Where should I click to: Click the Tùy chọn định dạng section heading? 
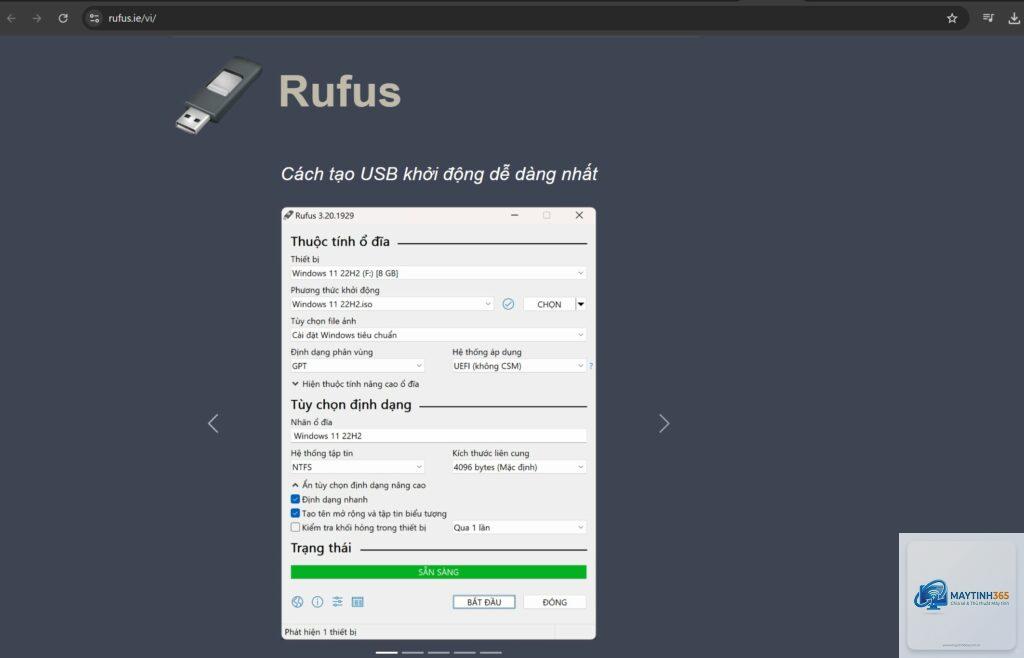351,405
